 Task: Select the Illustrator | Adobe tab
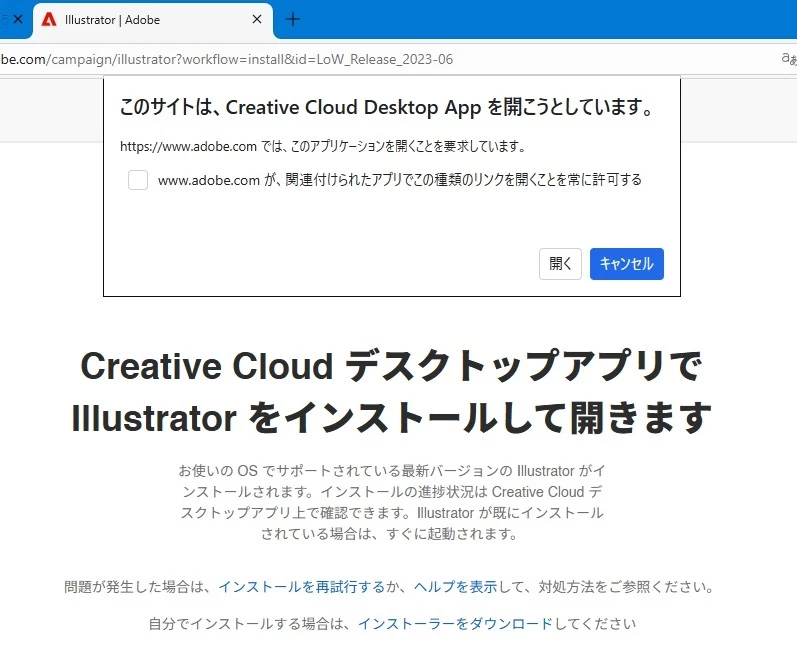coord(152,20)
